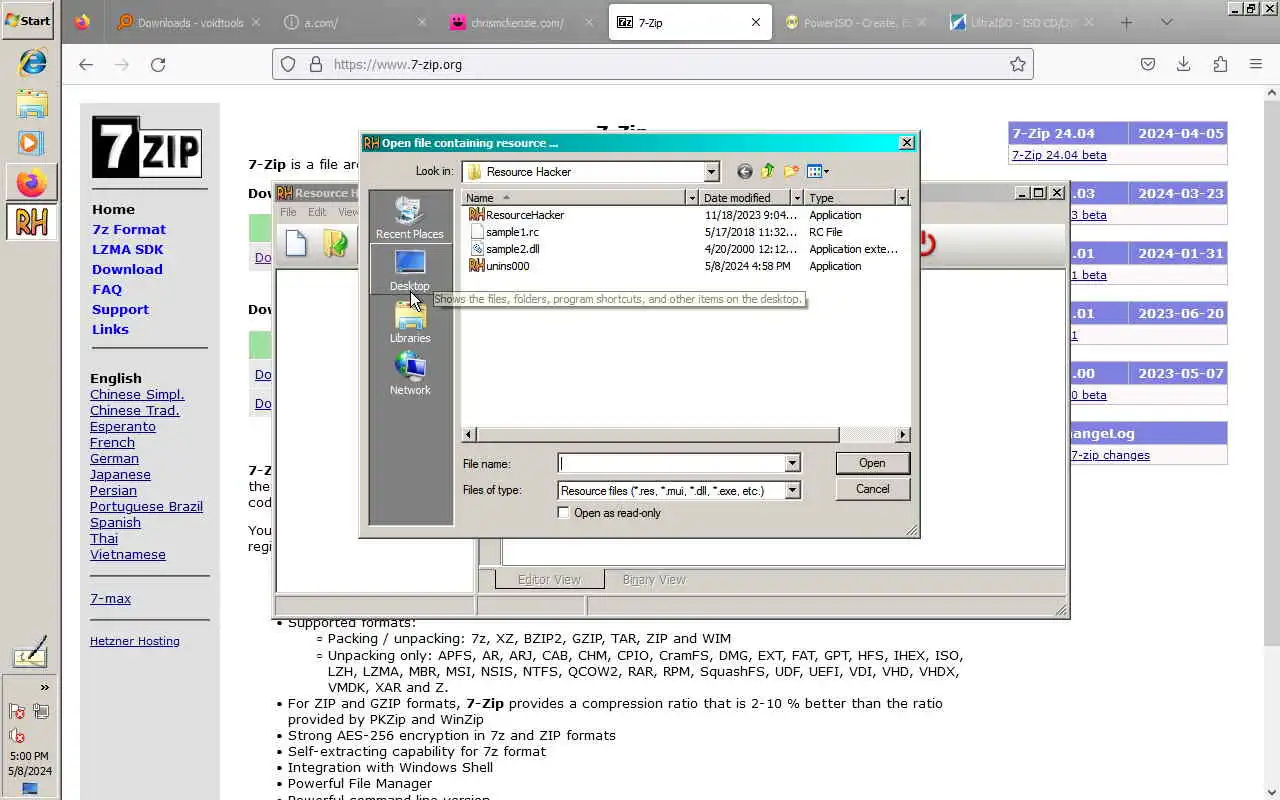
Task: Open Name column filter dropdown arrow
Action: pos(691,198)
